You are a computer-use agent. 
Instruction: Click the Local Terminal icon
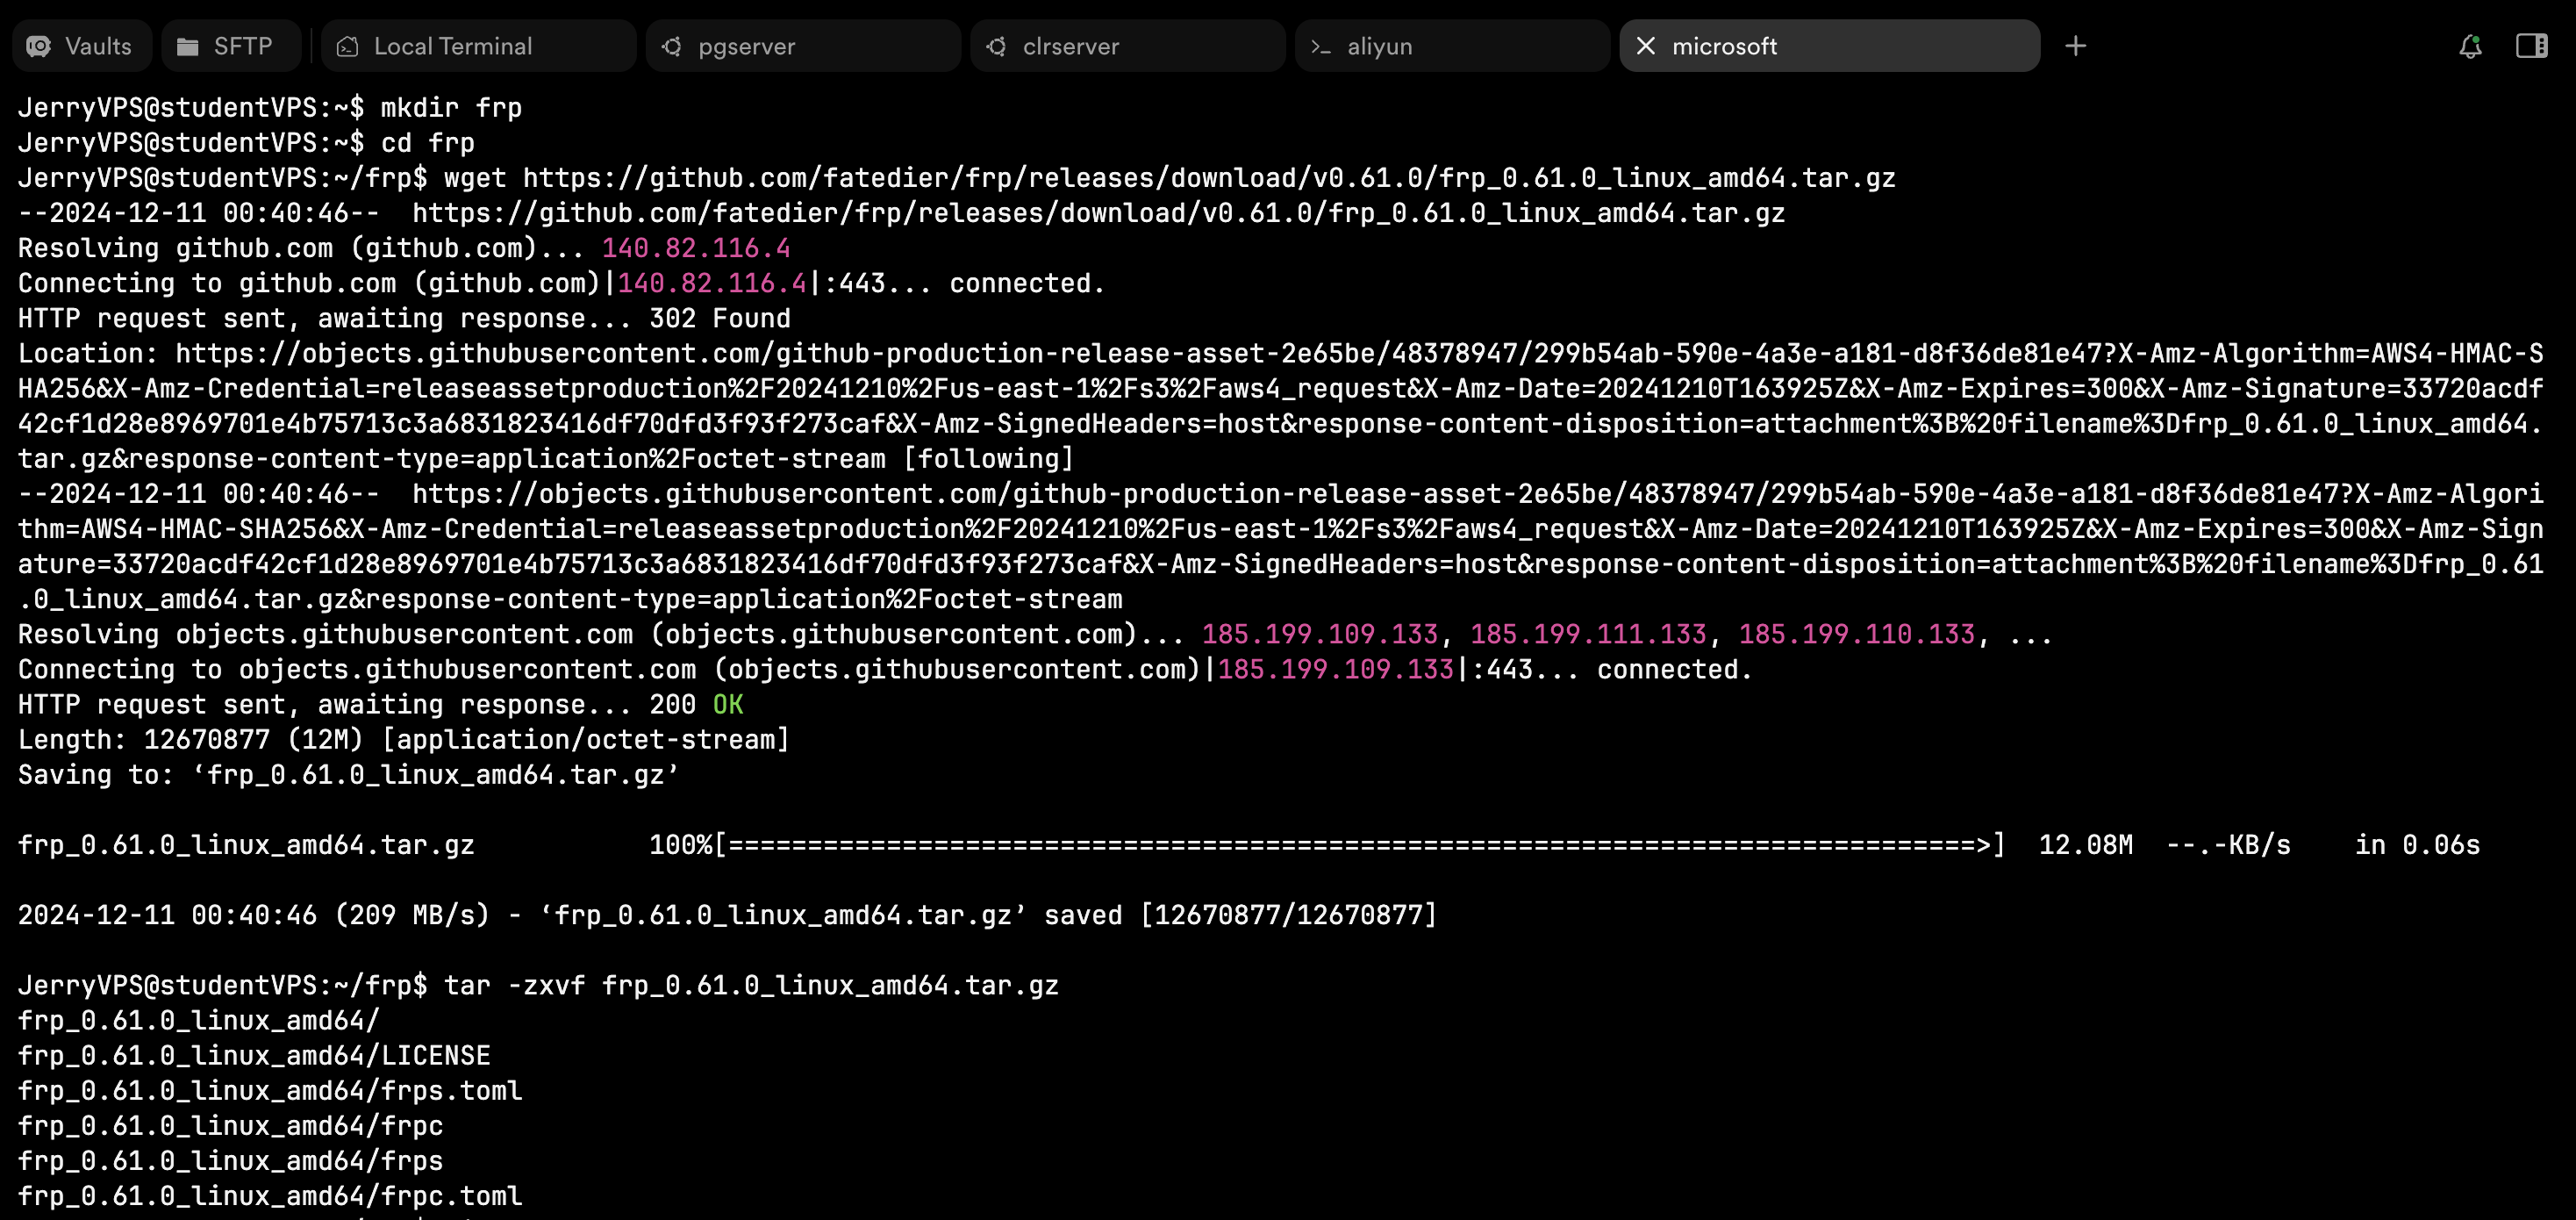[x=347, y=46]
